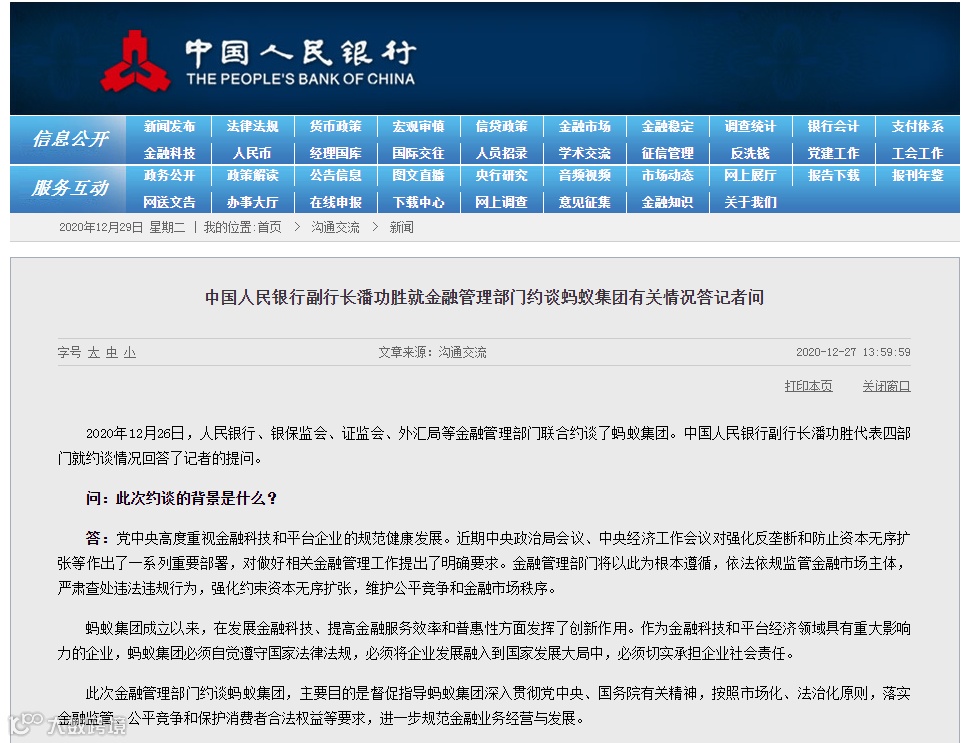Go to 人员招录 section

point(501,153)
